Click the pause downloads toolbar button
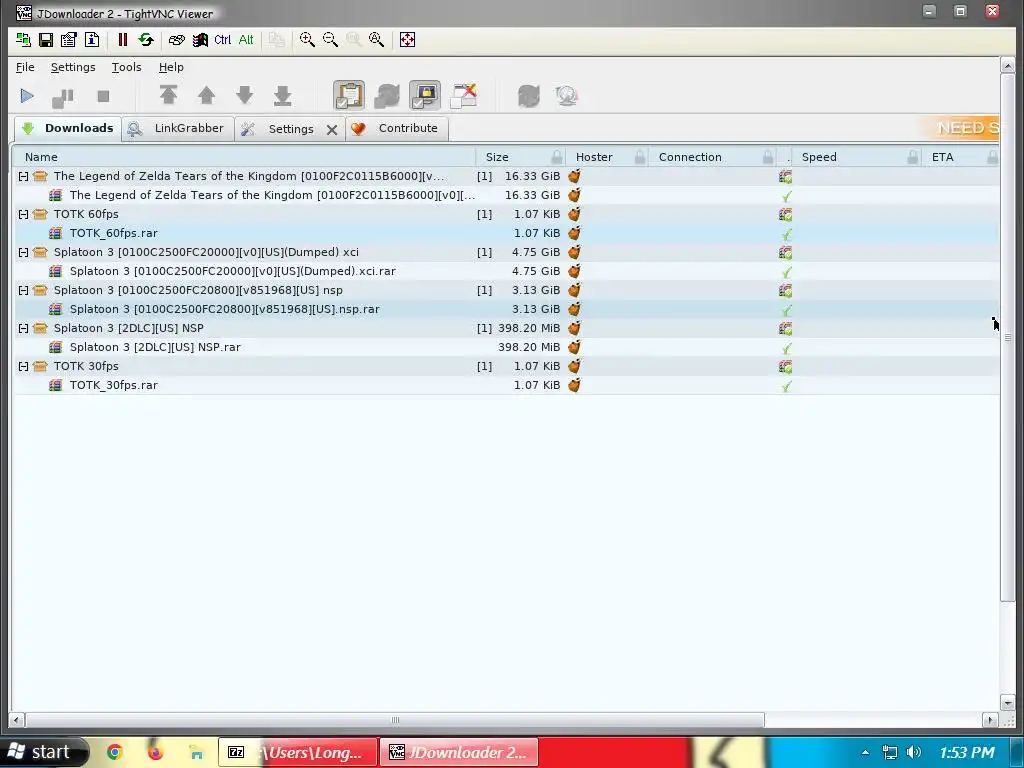This screenshot has height=768, width=1024. click(63, 97)
